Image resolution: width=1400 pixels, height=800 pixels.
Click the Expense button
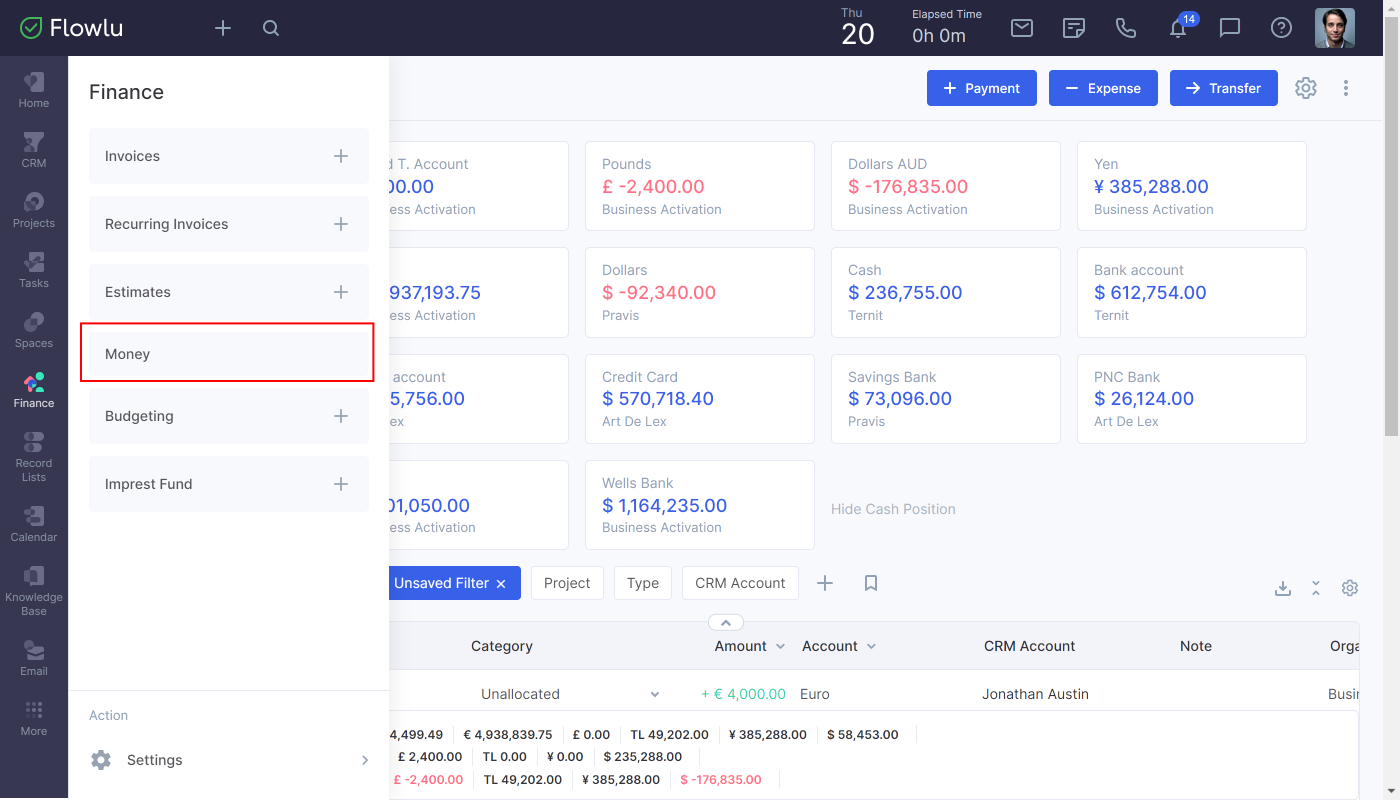coord(1103,88)
